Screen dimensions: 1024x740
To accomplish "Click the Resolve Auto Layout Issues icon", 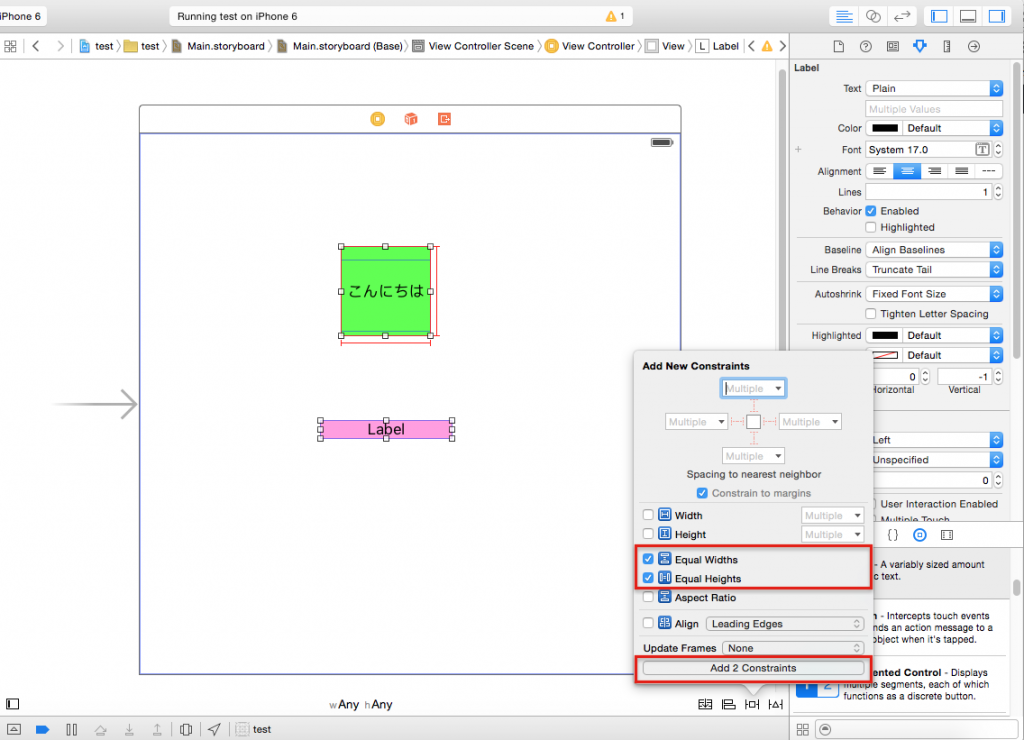I will (x=776, y=704).
